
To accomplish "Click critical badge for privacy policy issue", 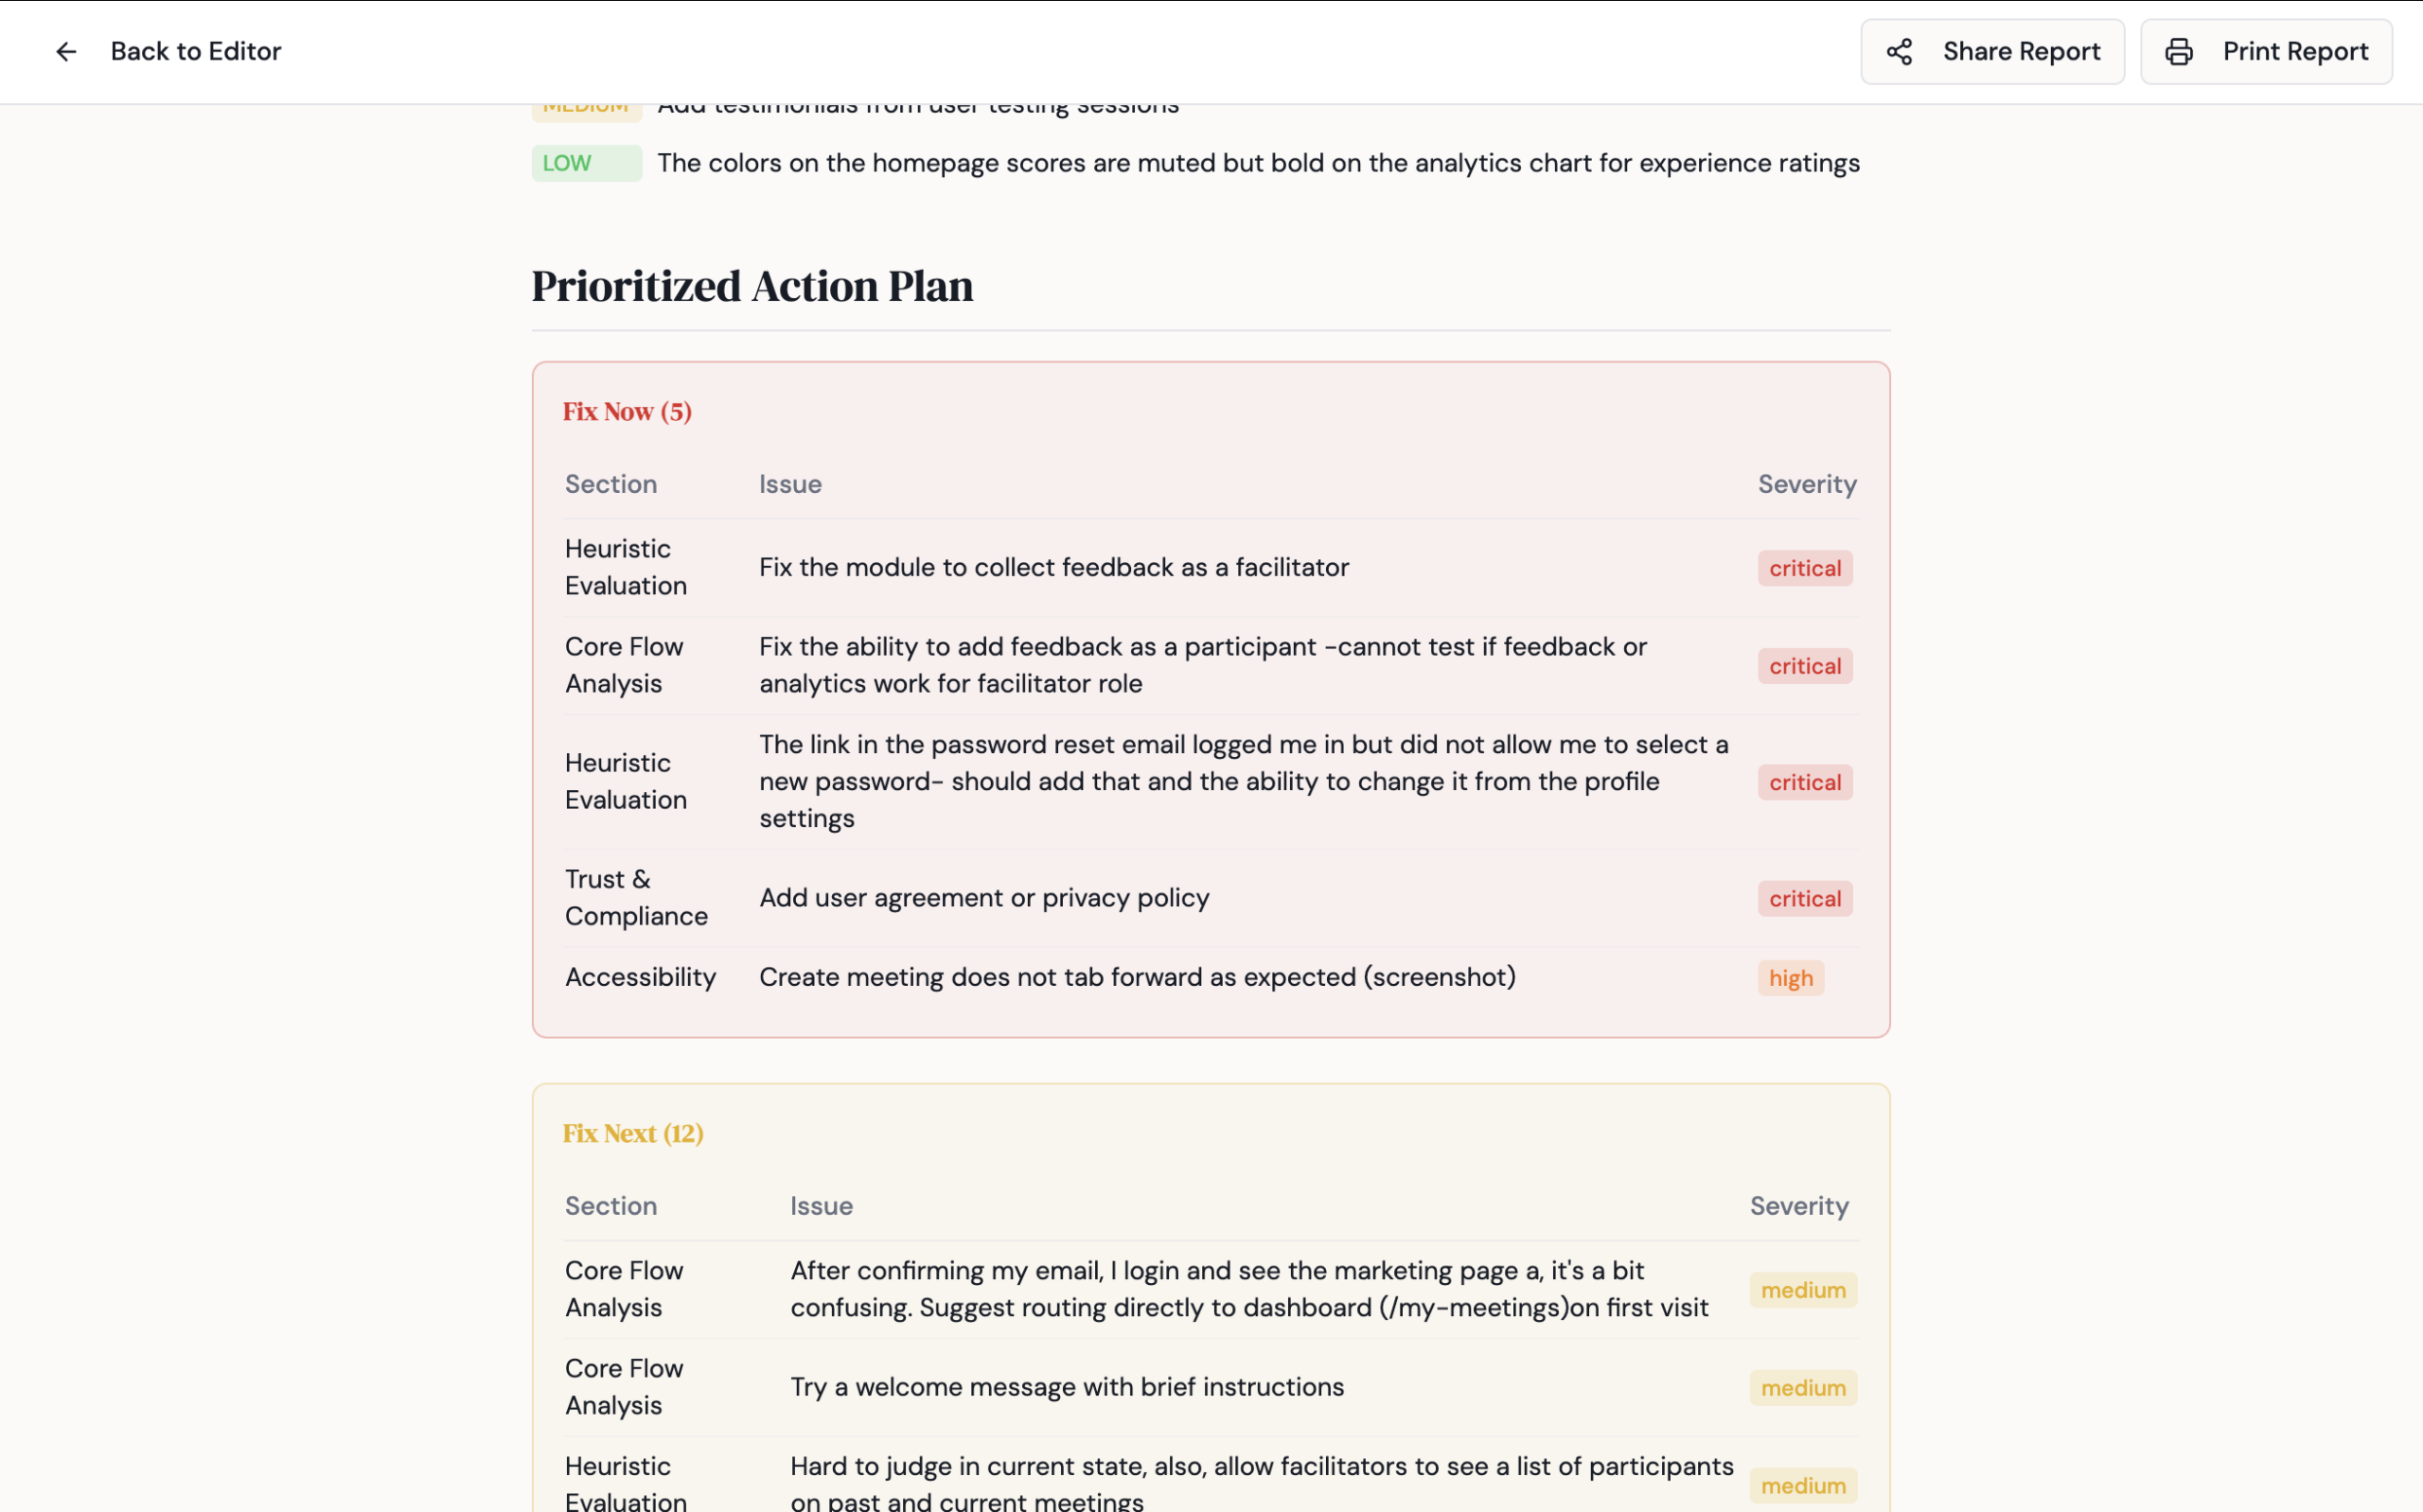I will tap(1804, 899).
